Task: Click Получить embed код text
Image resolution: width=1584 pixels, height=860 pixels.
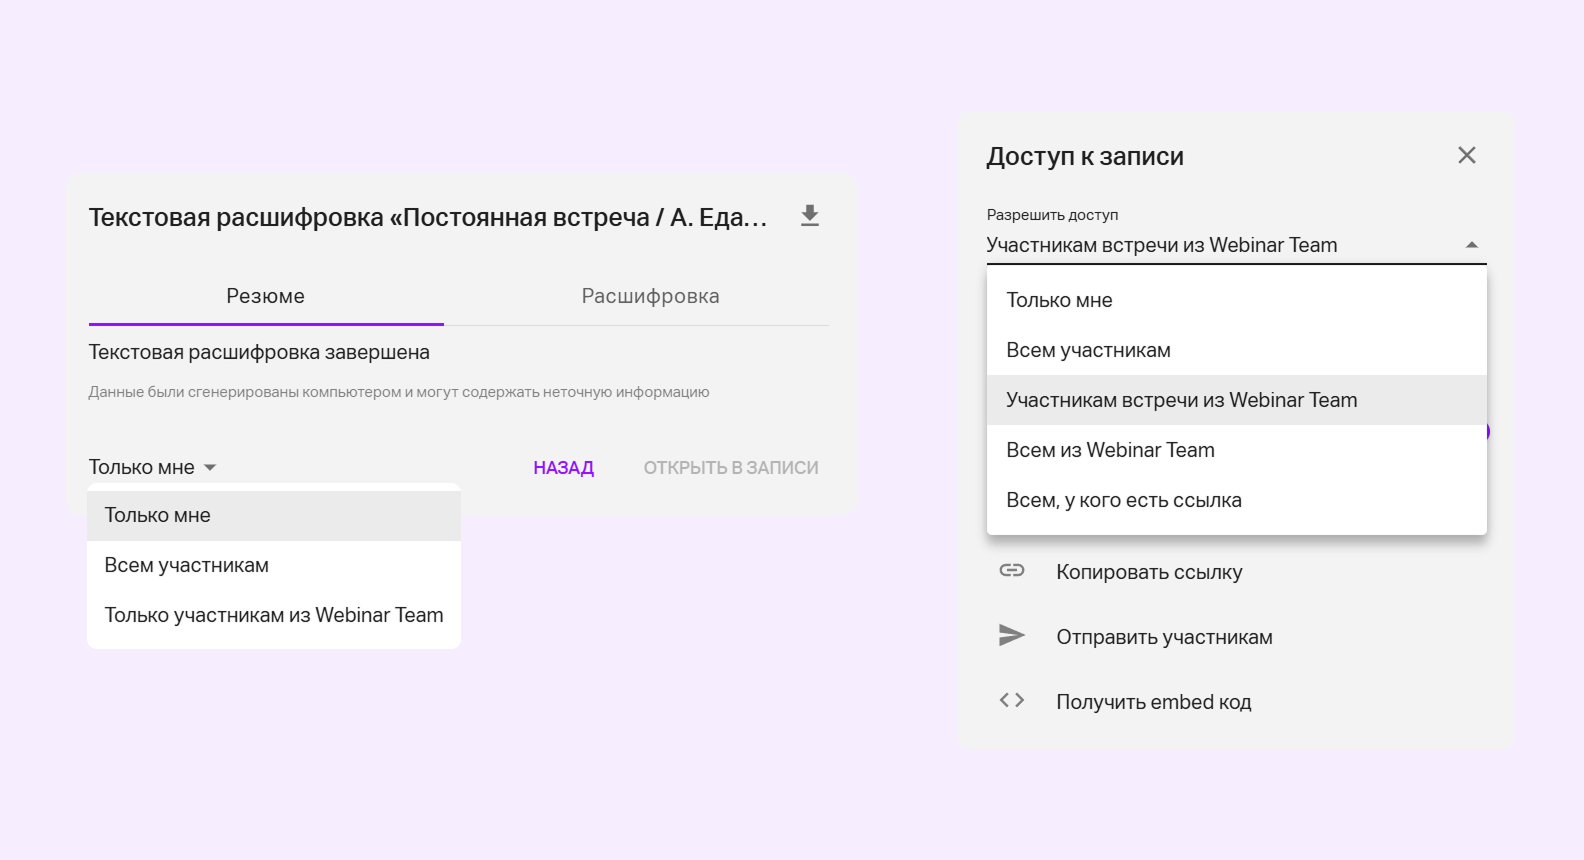Action: tap(1153, 703)
